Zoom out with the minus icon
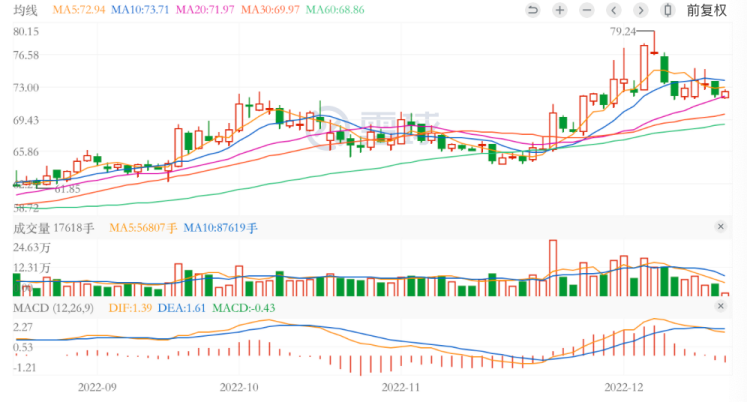 pos(587,10)
